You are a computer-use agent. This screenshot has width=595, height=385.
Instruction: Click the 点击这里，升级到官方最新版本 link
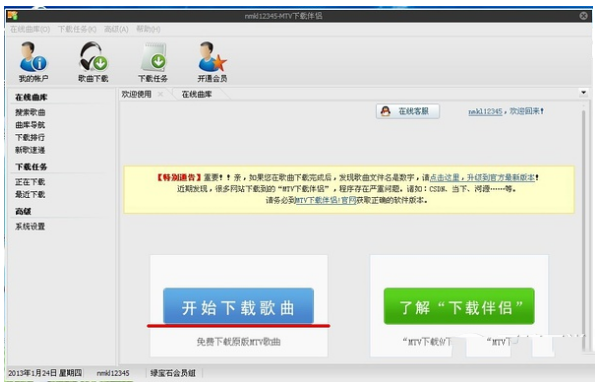click(x=482, y=177)
